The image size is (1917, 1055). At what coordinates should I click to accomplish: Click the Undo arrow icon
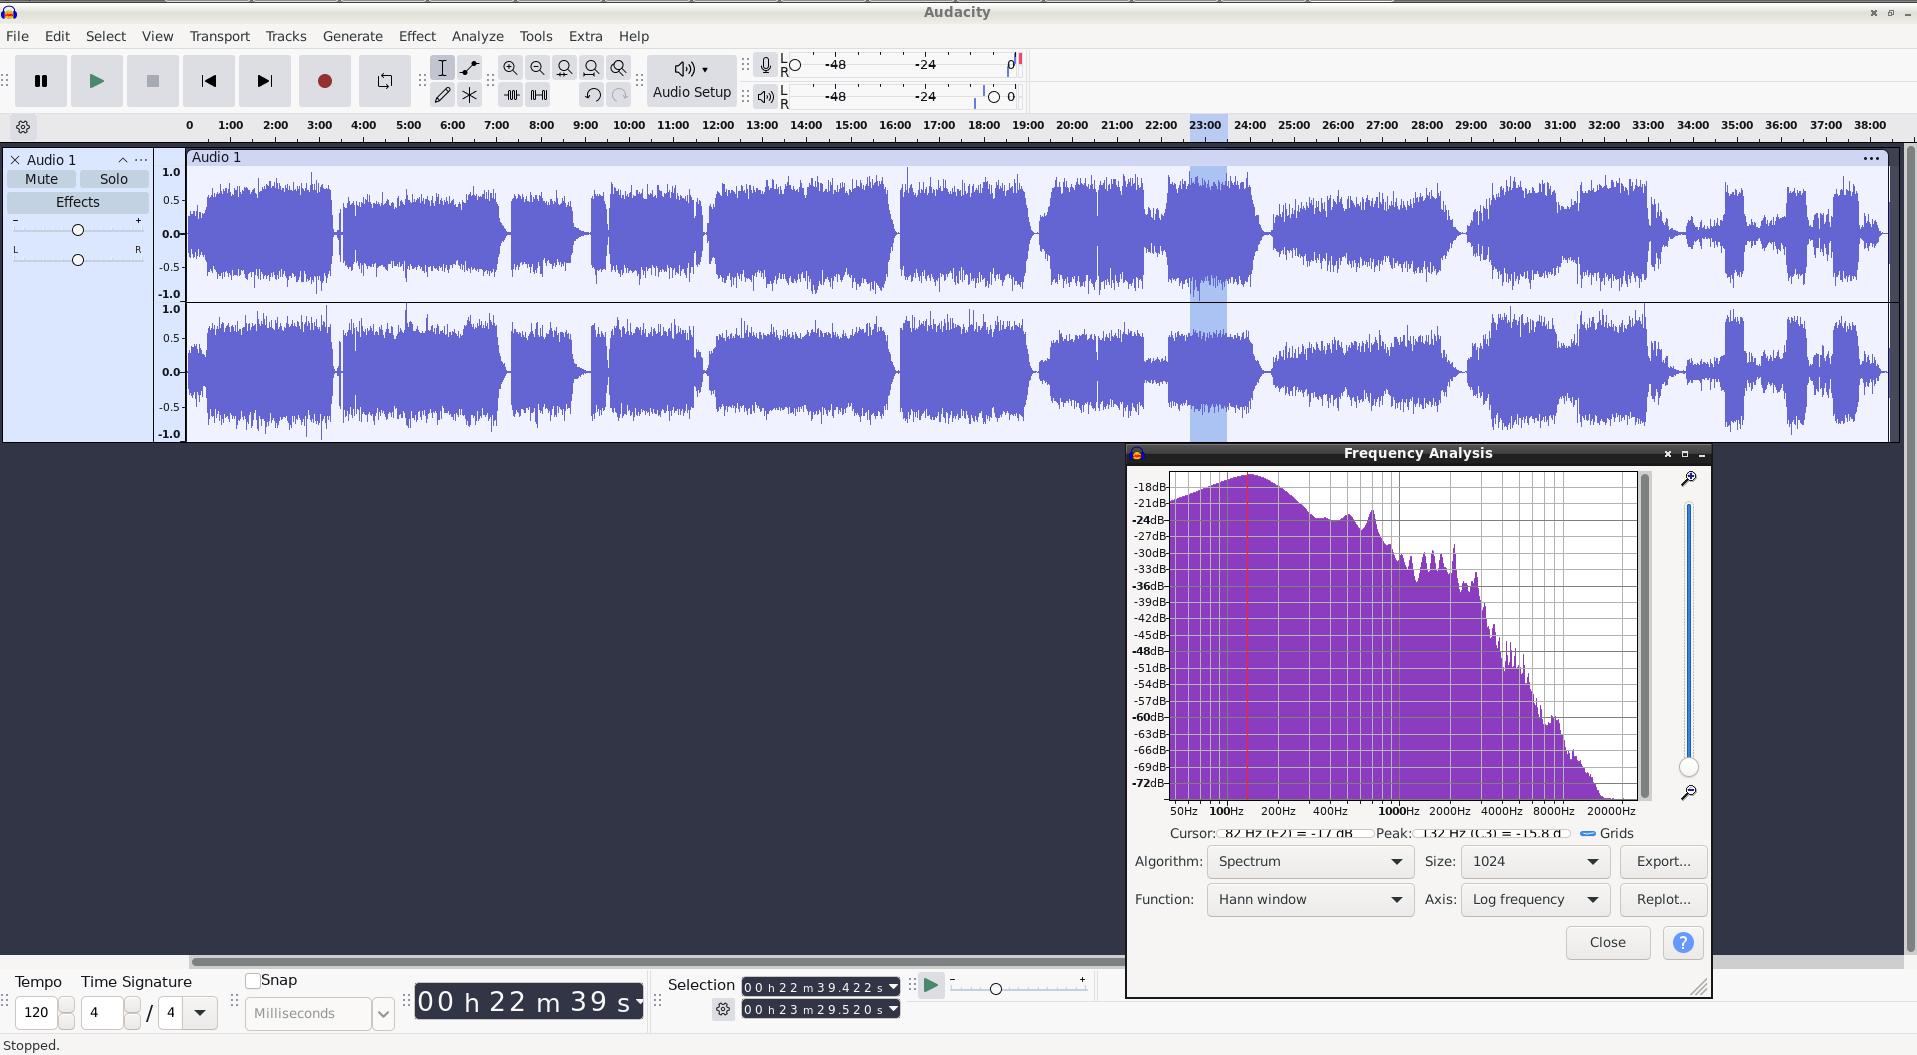tap(592, 95)
